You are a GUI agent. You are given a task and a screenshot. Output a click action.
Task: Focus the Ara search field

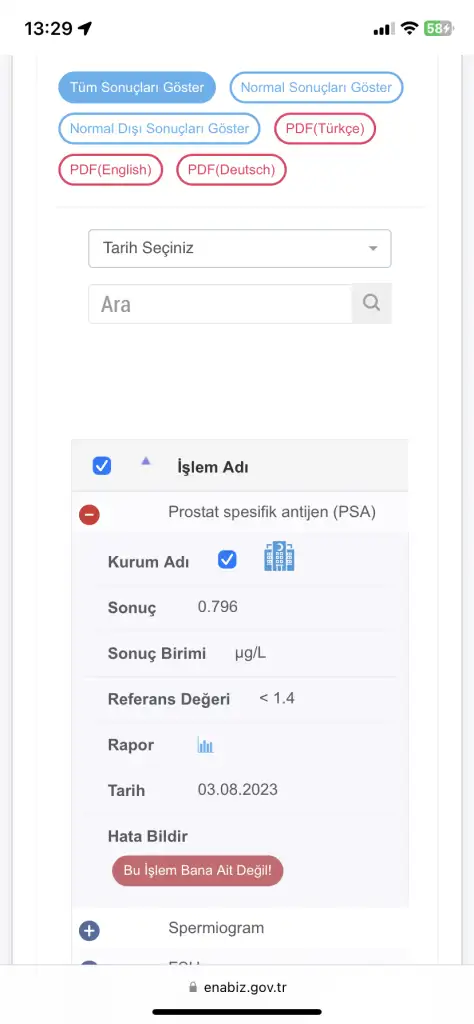coord(221,304)
